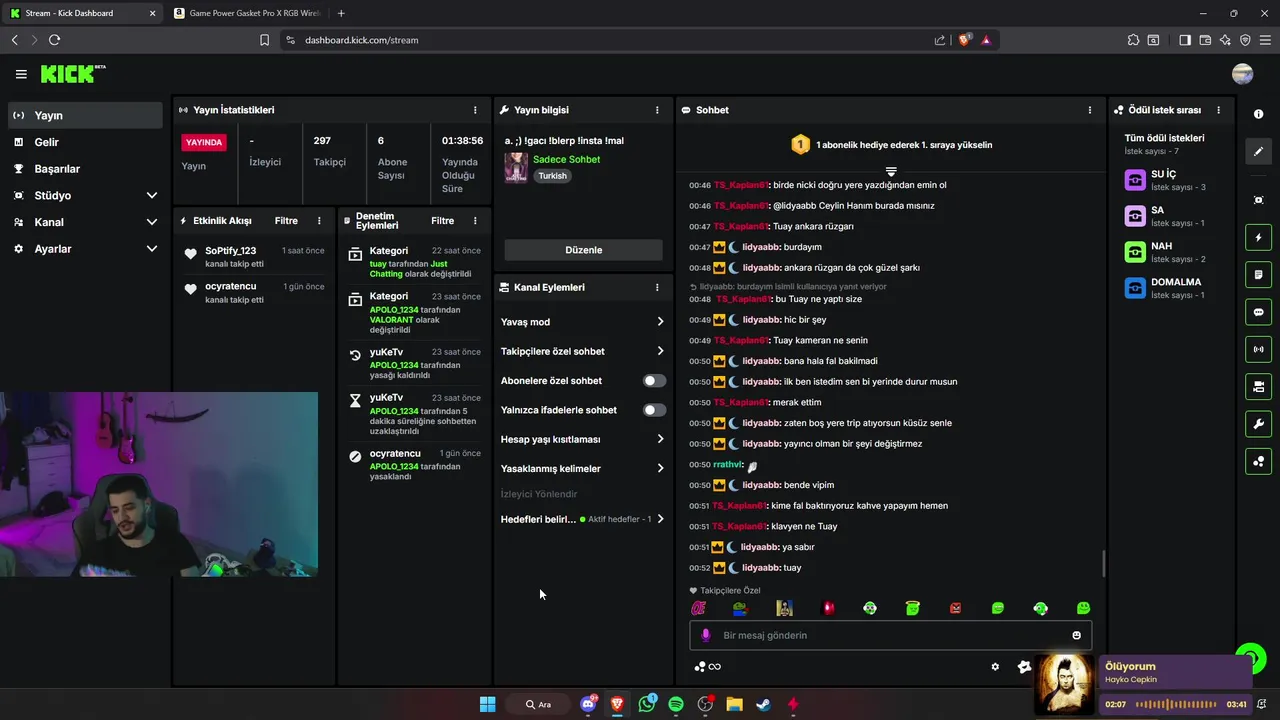Select Başarılar in left navigation
The height and width of the screenshot is (720, 1280).
(x=85, y=169)
